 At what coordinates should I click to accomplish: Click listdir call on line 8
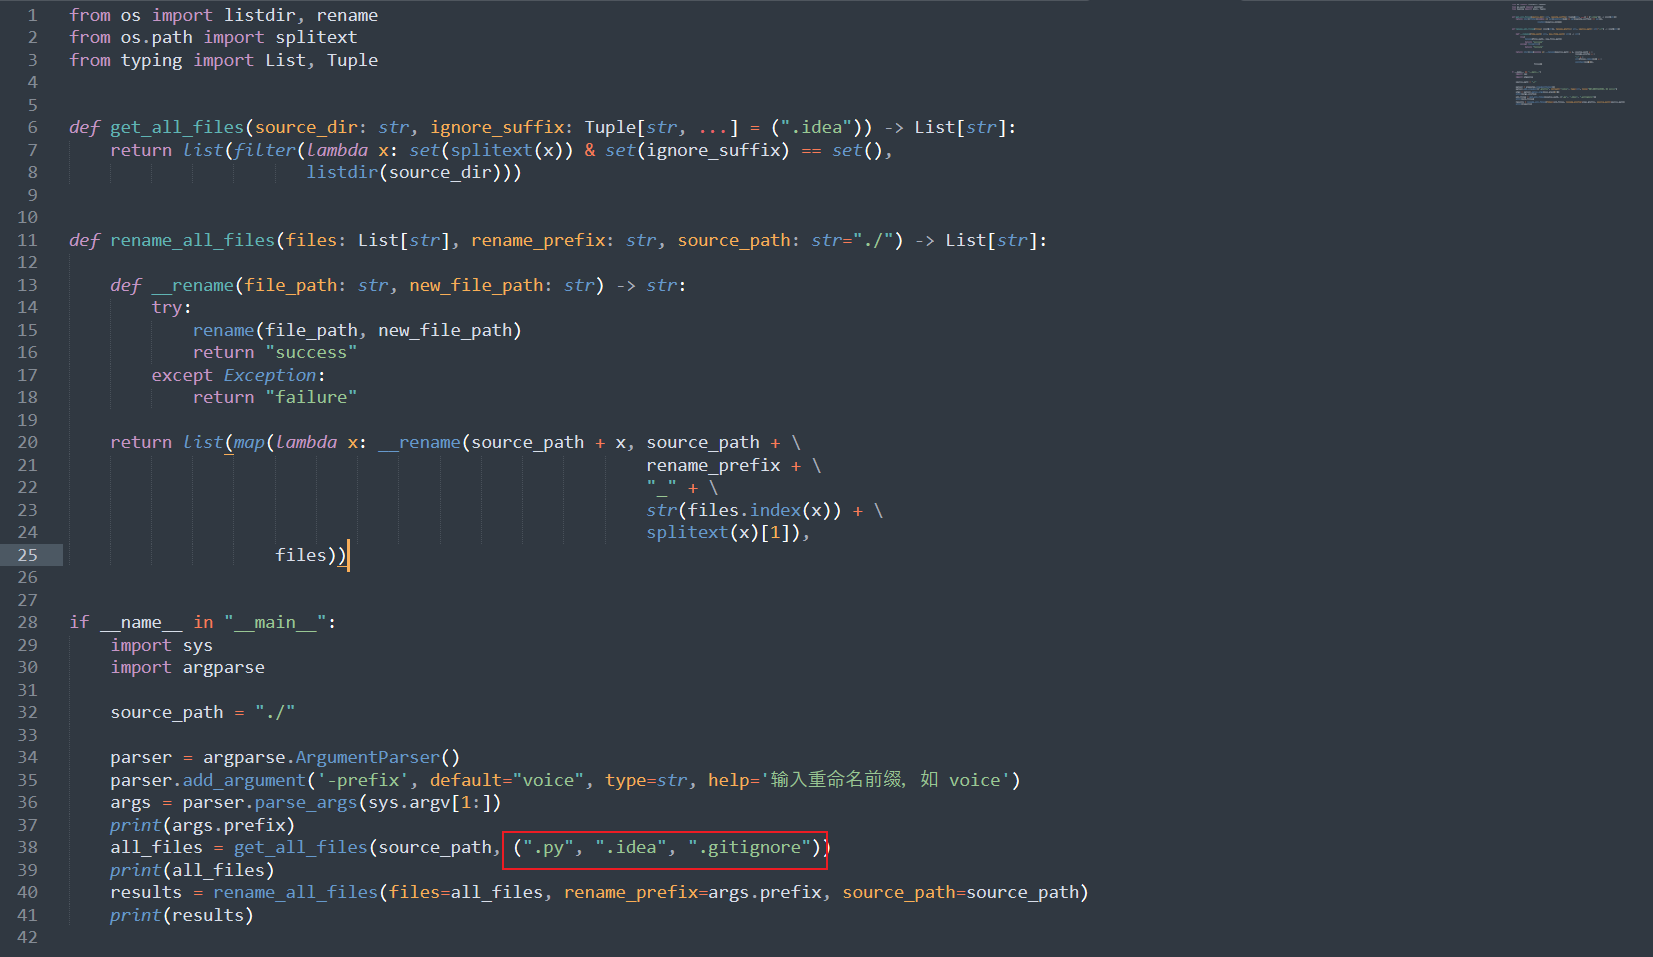342,172
